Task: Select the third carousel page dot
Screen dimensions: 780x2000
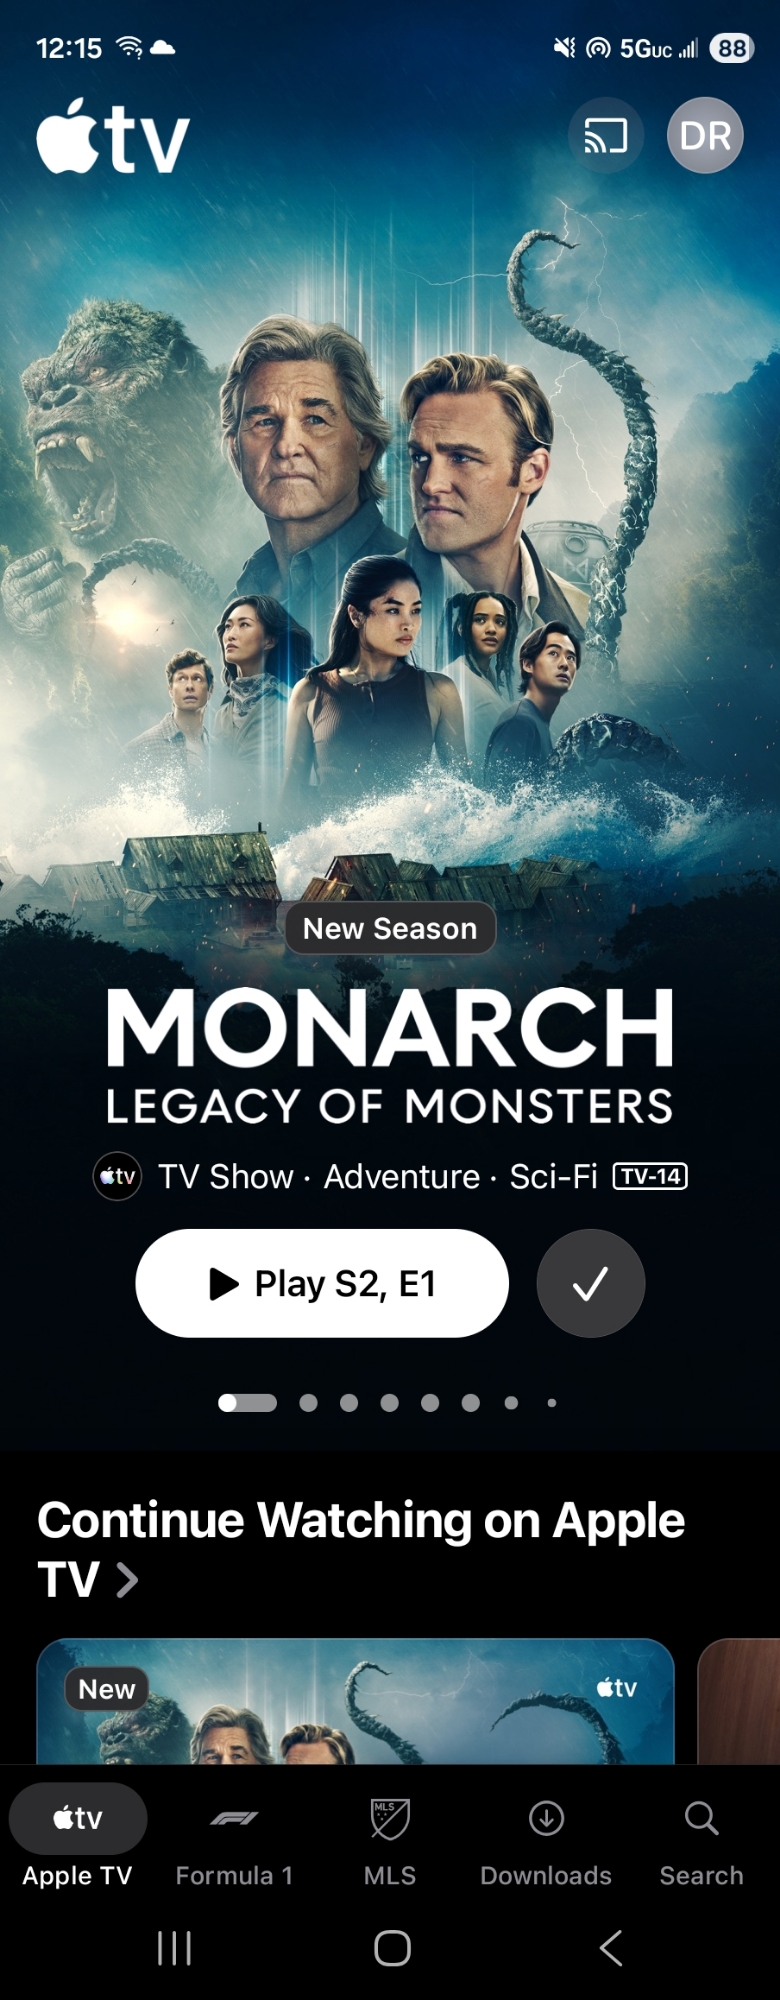Action: 349,1403
